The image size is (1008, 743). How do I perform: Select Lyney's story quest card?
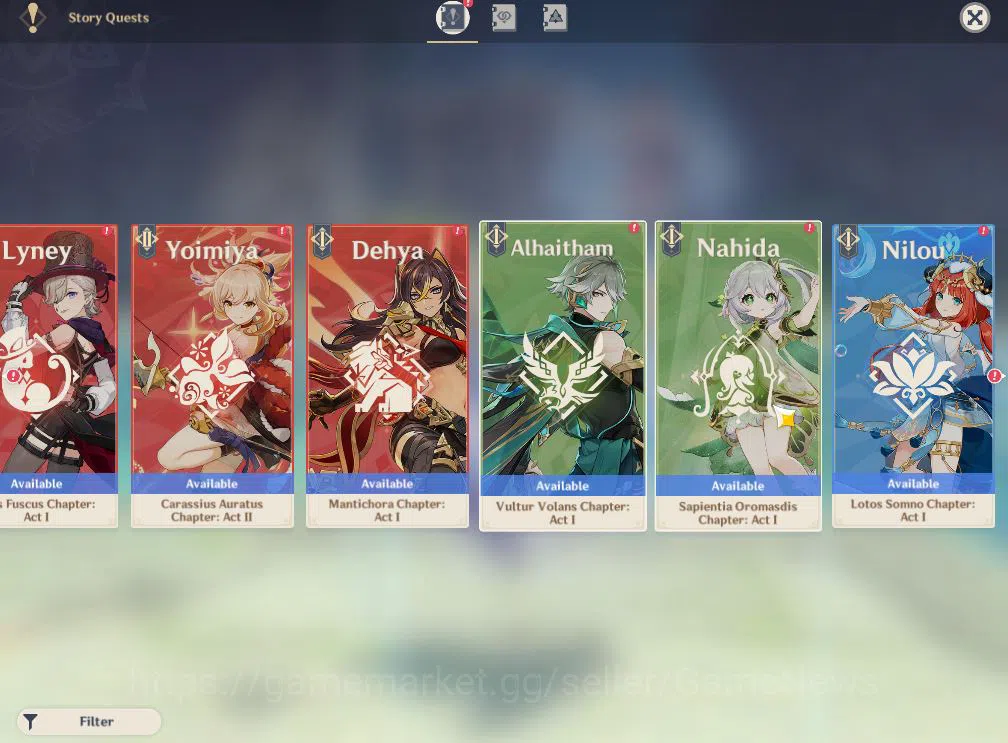pyautogui.click(x=58, y=376)
